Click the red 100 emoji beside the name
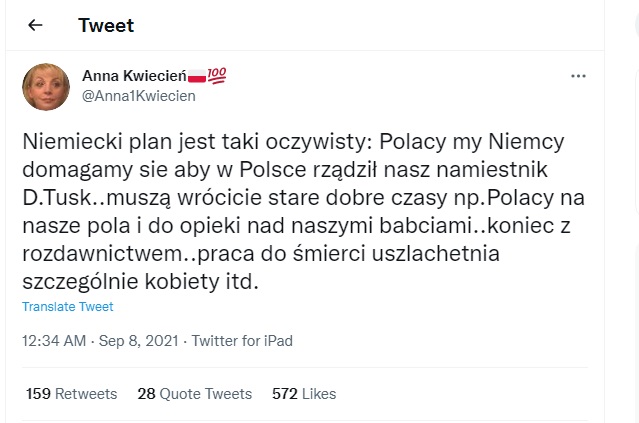 [x=216, y=77]
